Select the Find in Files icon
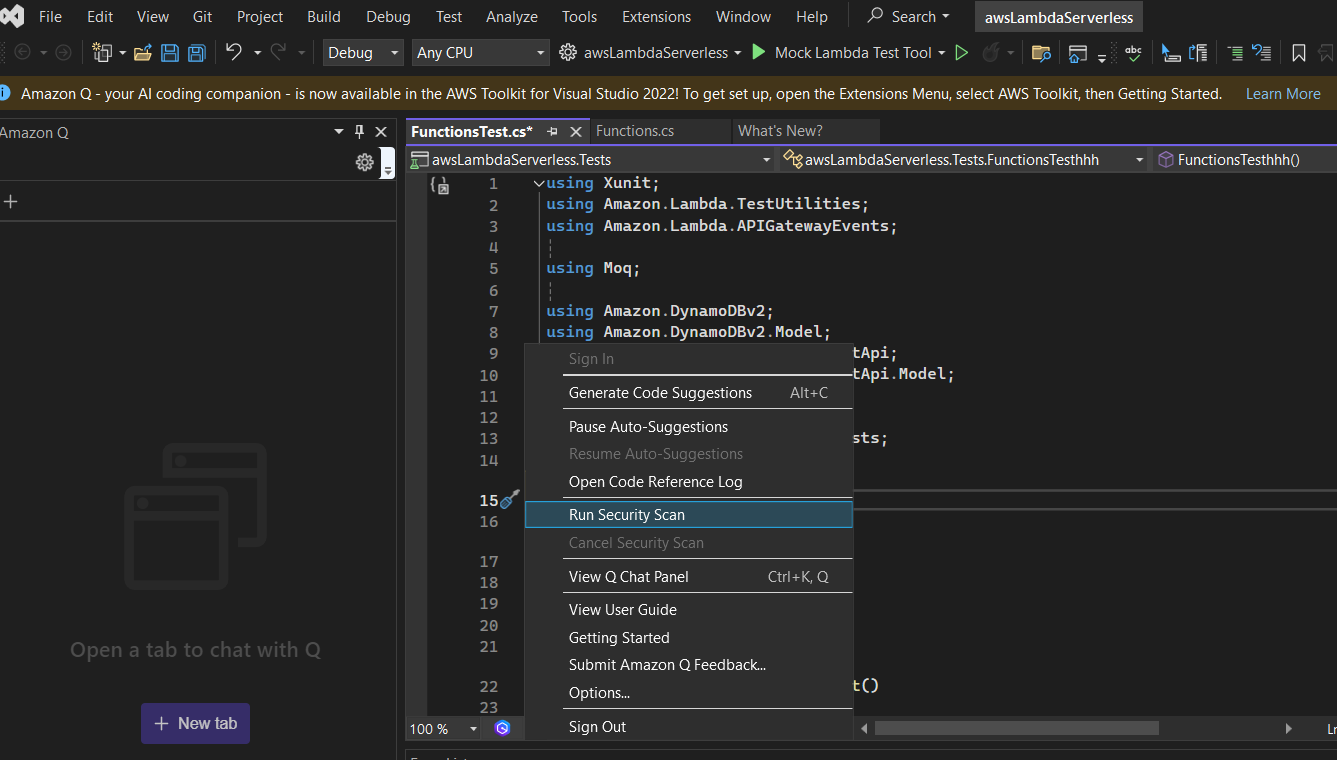1337x760 pixels. [x=1041, y=53]
